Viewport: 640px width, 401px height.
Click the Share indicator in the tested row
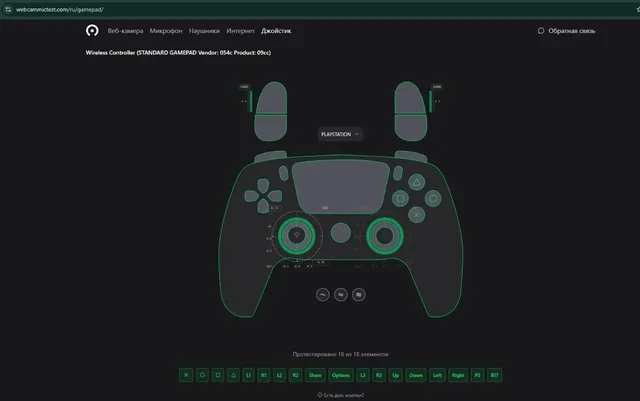(315, 375)
